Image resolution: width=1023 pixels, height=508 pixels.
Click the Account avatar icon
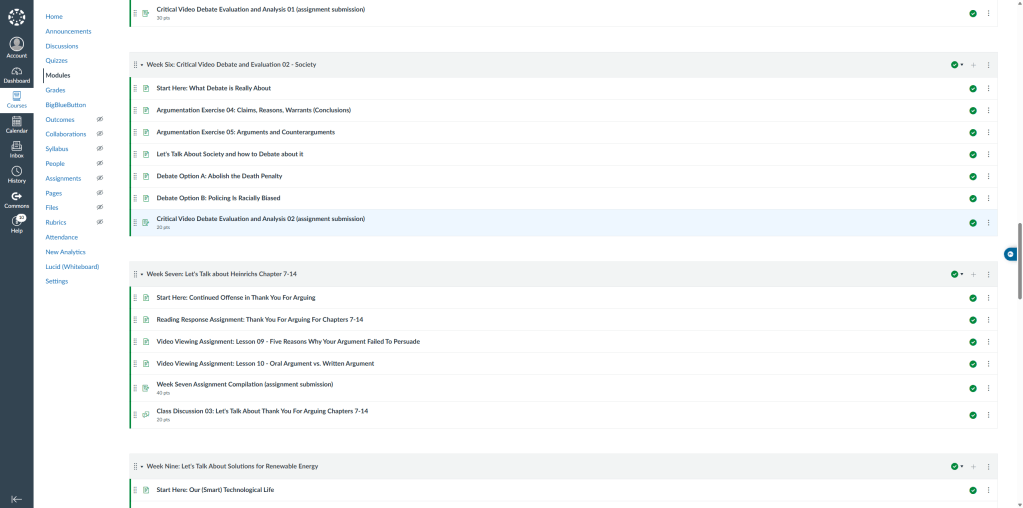(16, 46)
